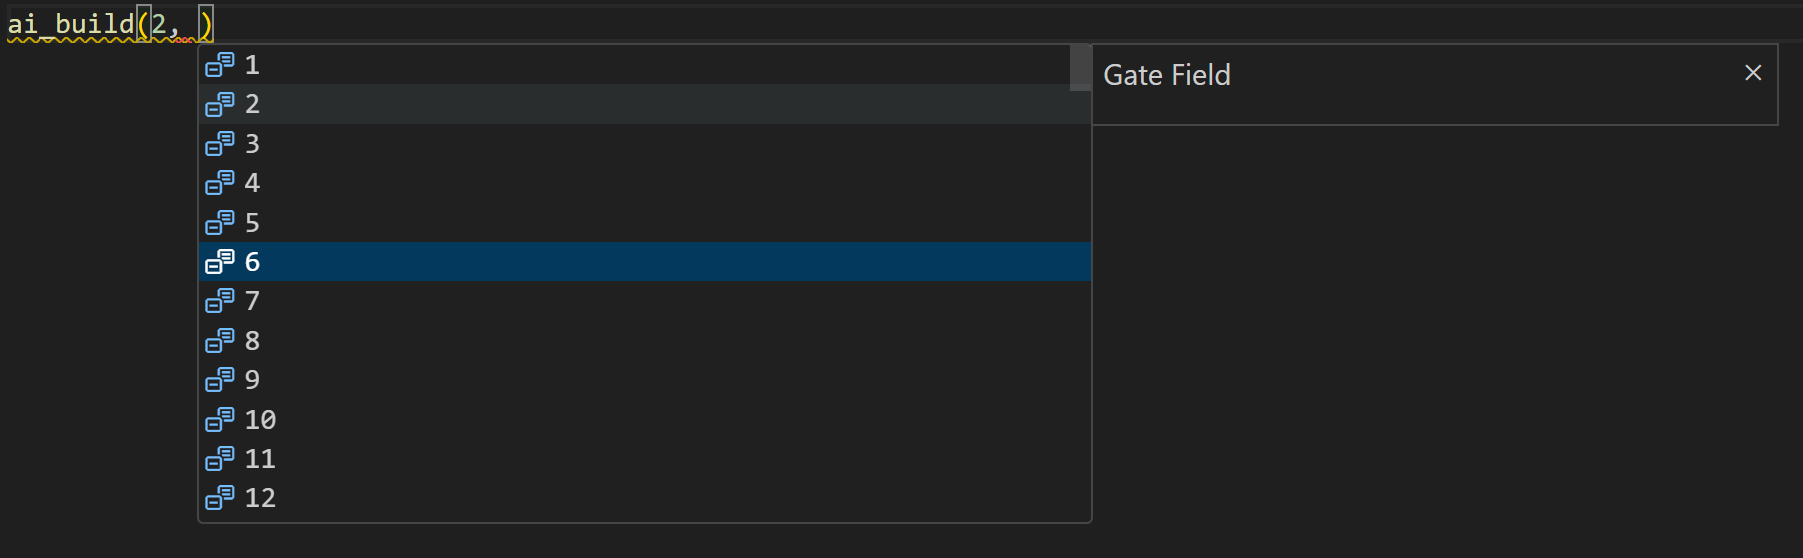The width and height of the screenshot is (1803, 558).
Task: Click the enum icon beside suggestion 1
Action: pos(220,65)
